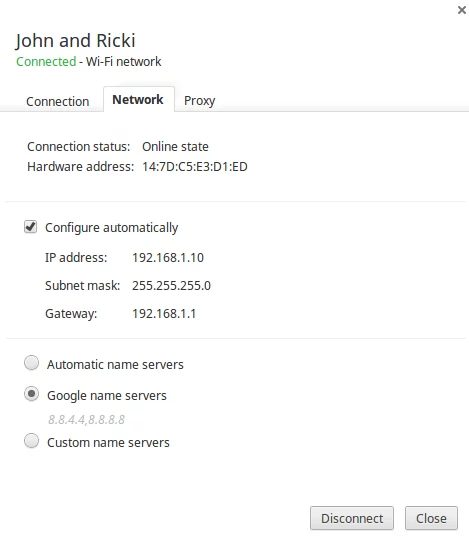Screen dimensions: 469x536
Task: Click the Online state status text
Action: click(x=175, y=147)
